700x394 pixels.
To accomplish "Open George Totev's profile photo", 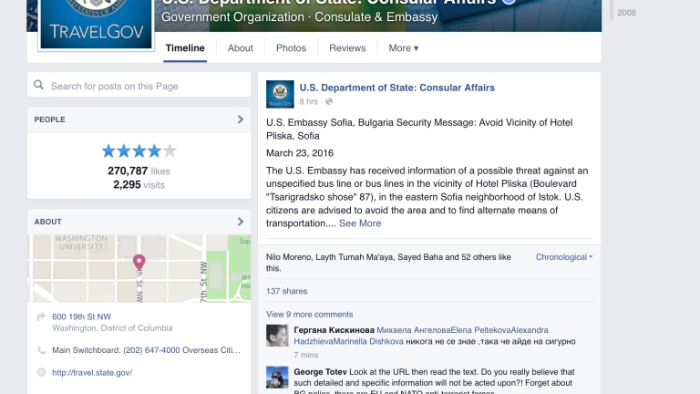I will click(277, 377).
